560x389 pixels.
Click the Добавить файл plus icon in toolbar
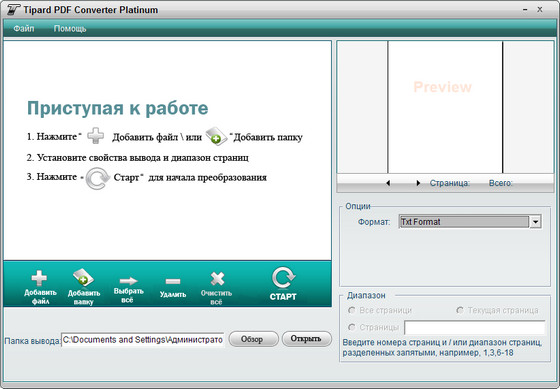click(x=39, y=278)
